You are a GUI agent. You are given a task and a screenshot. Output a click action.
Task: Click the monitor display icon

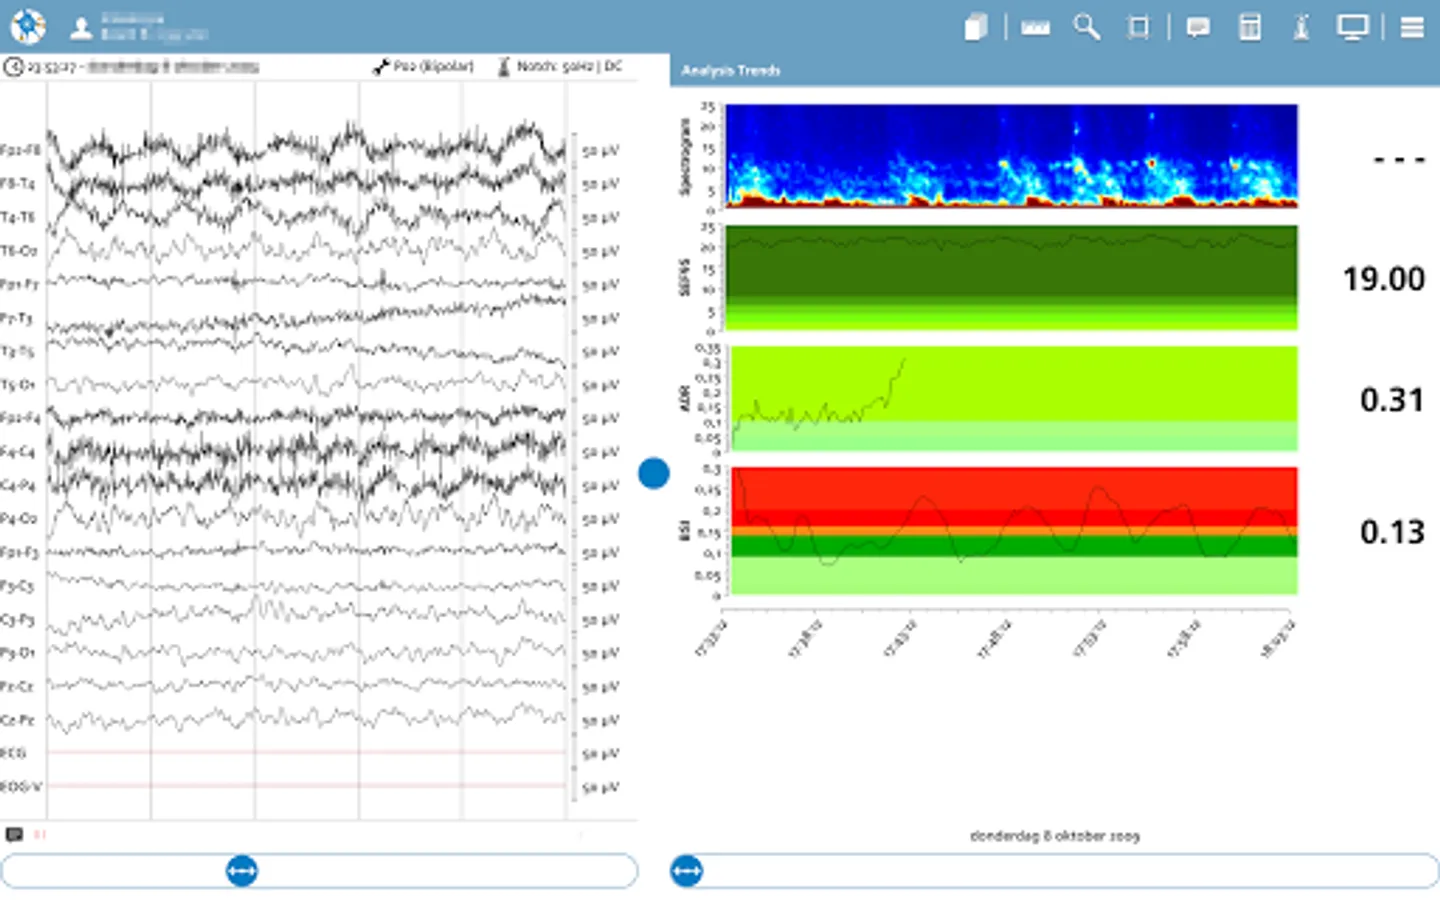pos(1352,28)
